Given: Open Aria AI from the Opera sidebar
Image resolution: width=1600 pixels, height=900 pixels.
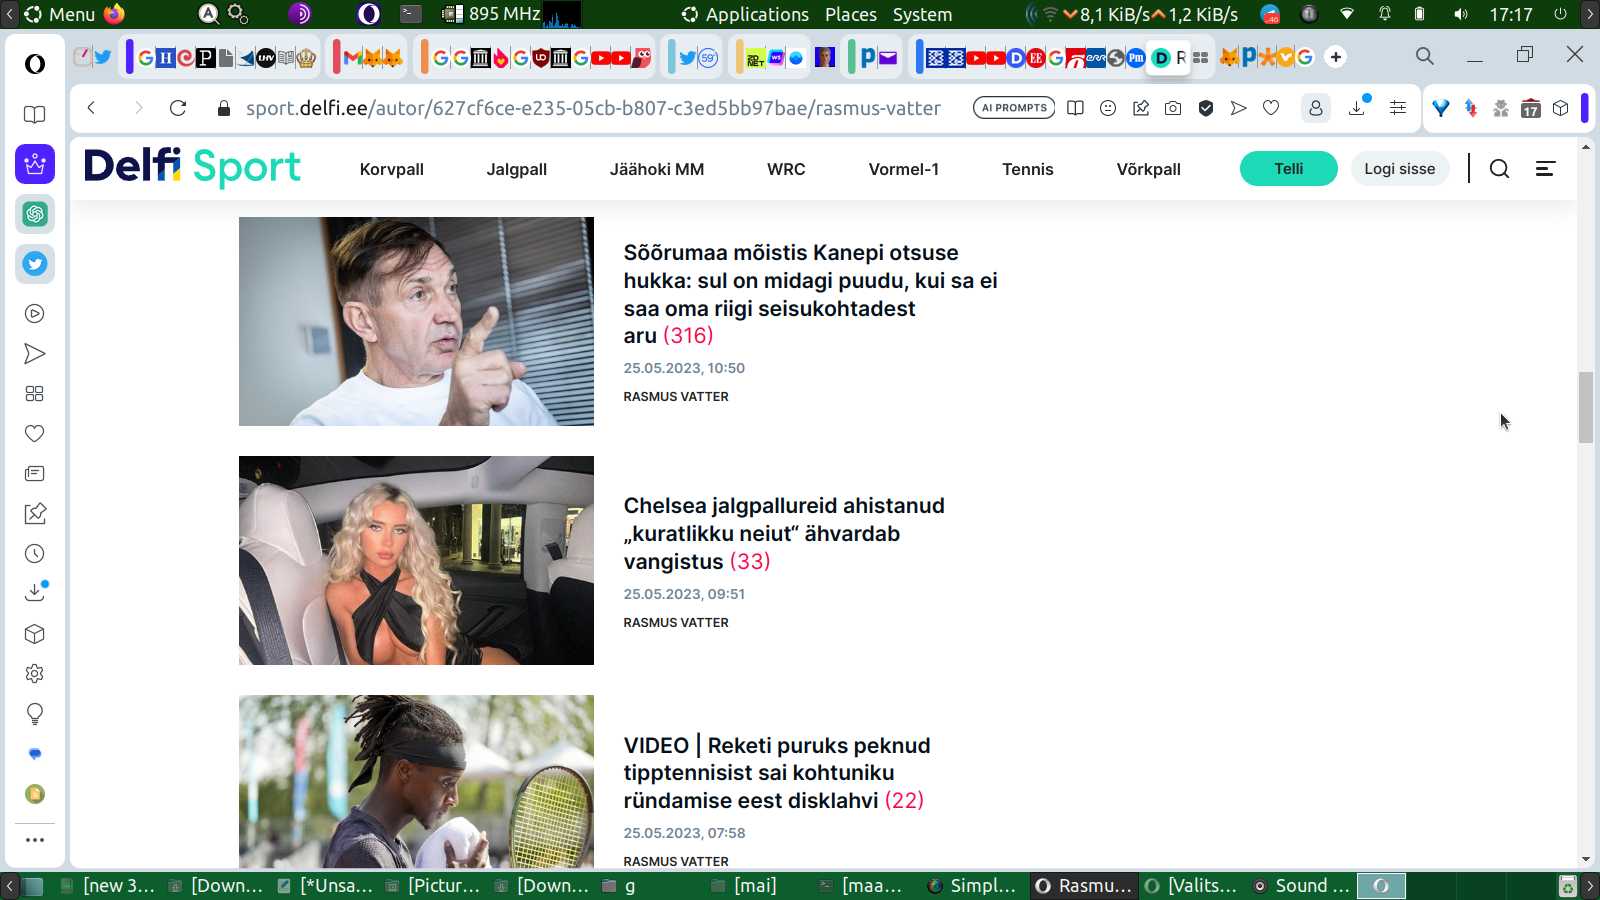Looking at the screenshot, I should click(x=35, y=164).
